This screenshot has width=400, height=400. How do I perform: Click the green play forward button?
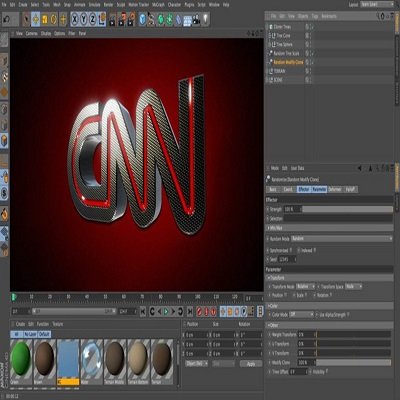click(166, 312)
